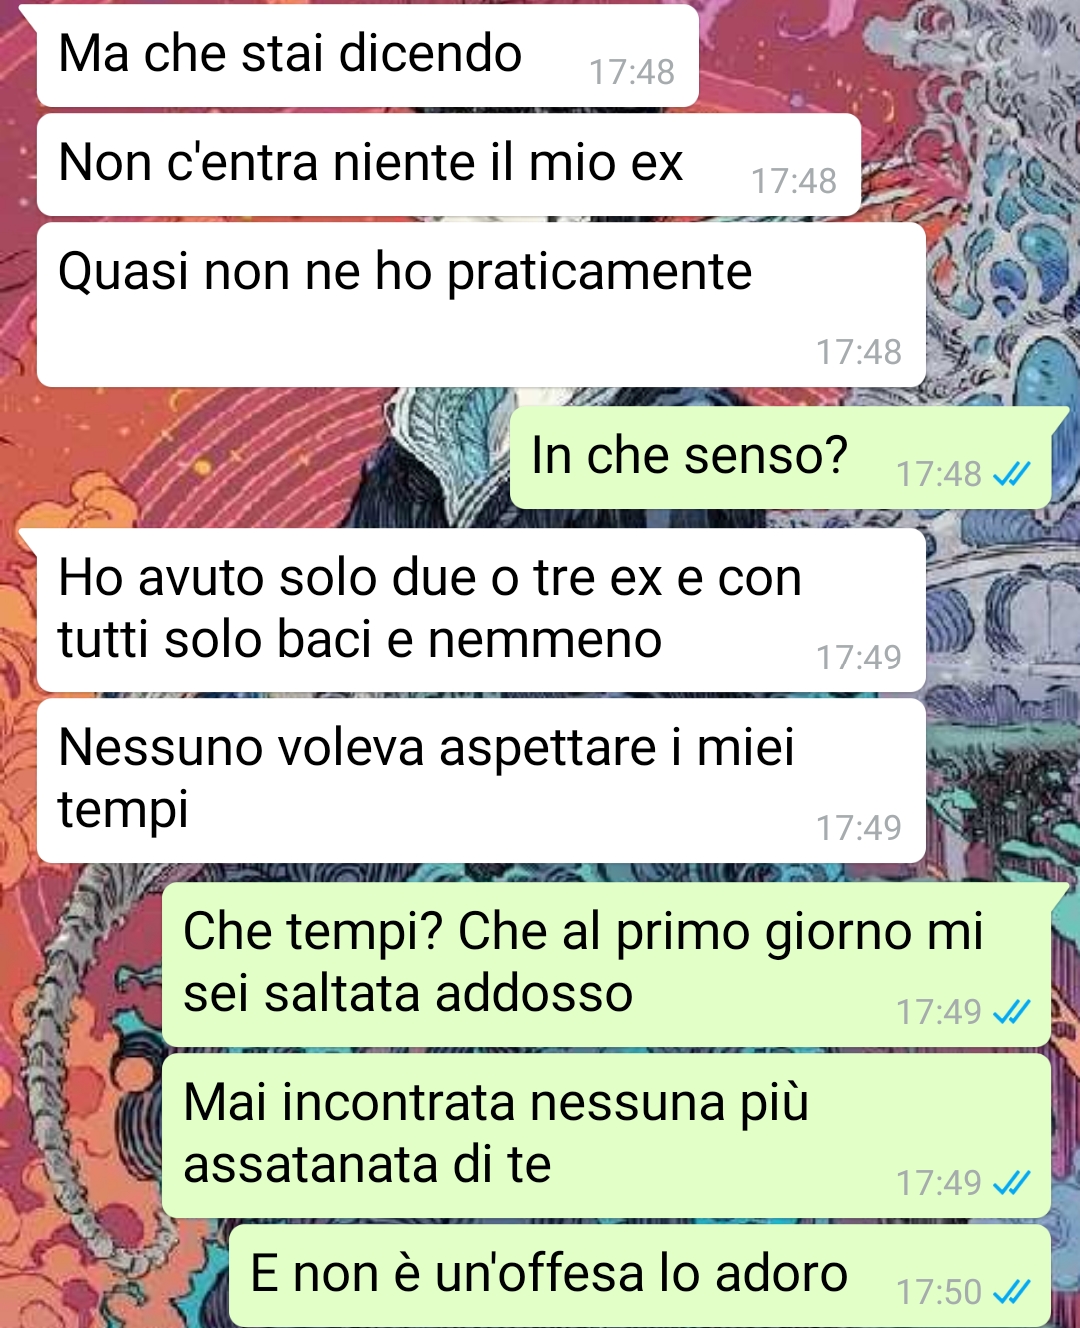Screen dimensions: 1080x1328
Task: Tap message 'Mai incontrata nessuna più assatanata'
Action: click(607, 1136)
